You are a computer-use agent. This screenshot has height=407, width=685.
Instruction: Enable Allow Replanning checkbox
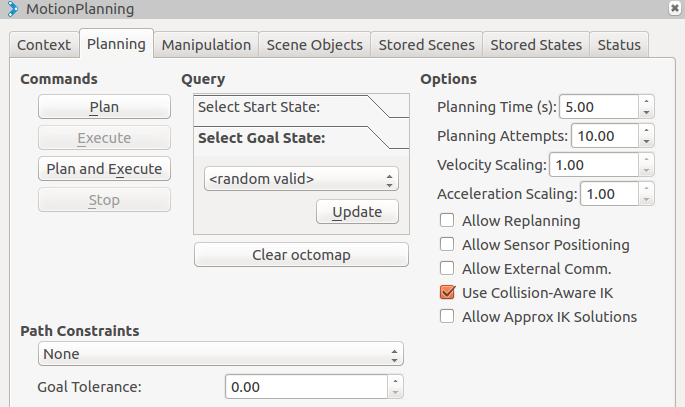[447, 221]
